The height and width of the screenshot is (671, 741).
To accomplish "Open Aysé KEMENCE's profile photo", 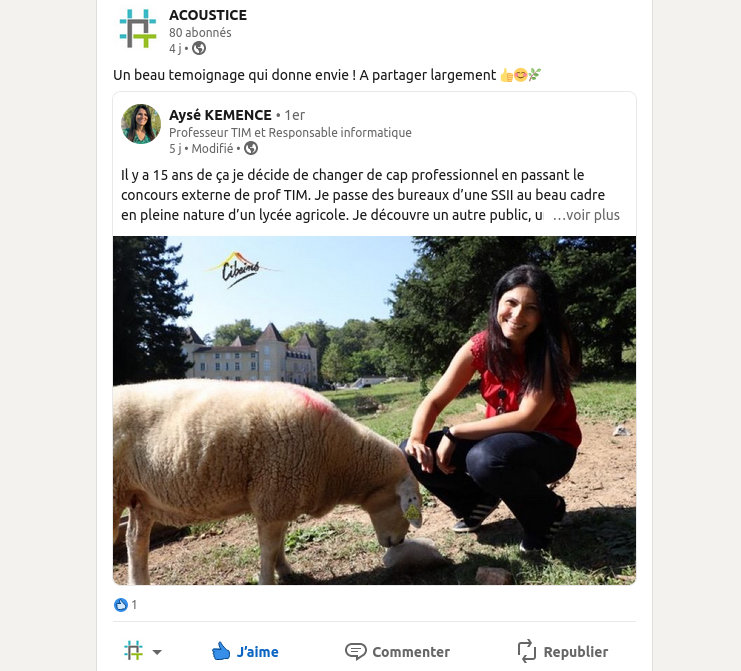I will (x=141, y=124).
